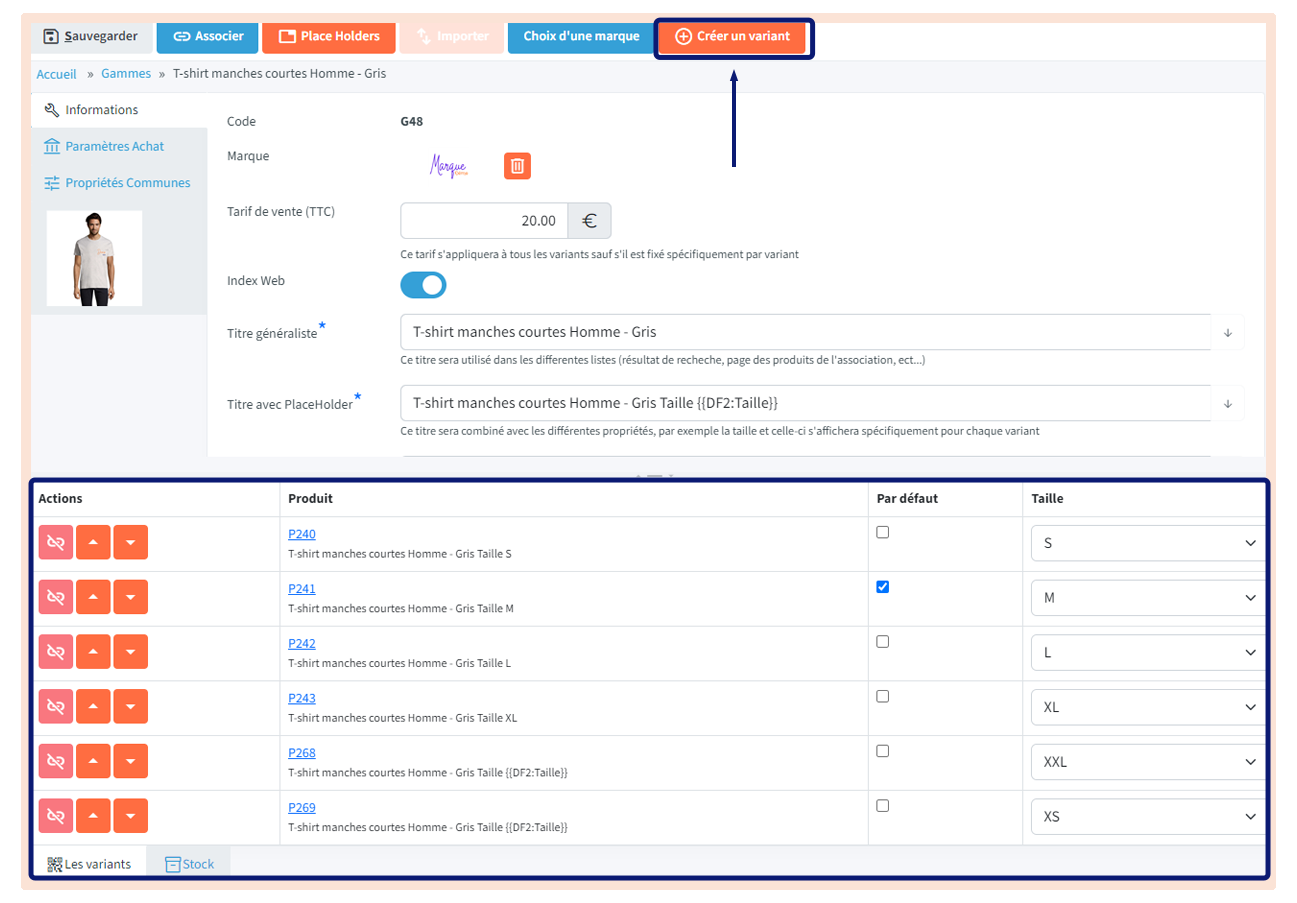Toggle the Index Web switch

(423, 285)
